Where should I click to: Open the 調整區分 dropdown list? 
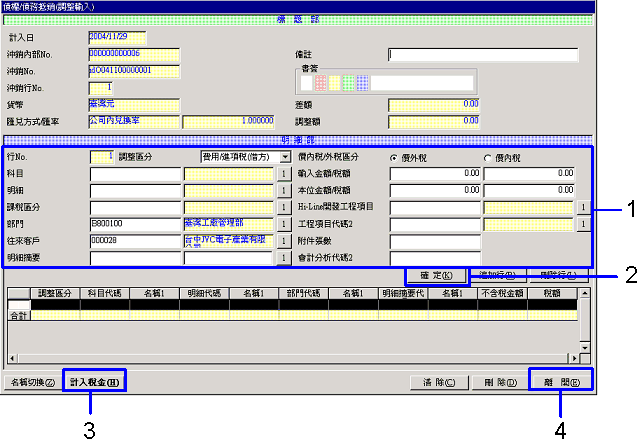tap(285, 157)
